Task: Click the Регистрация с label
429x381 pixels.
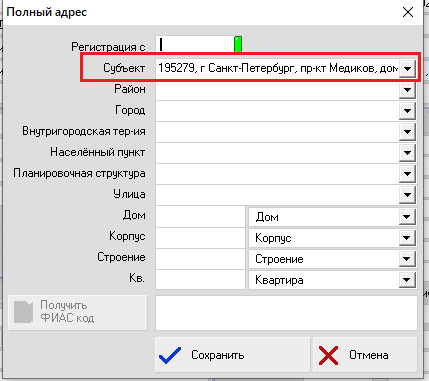Action: pos(108,47)
